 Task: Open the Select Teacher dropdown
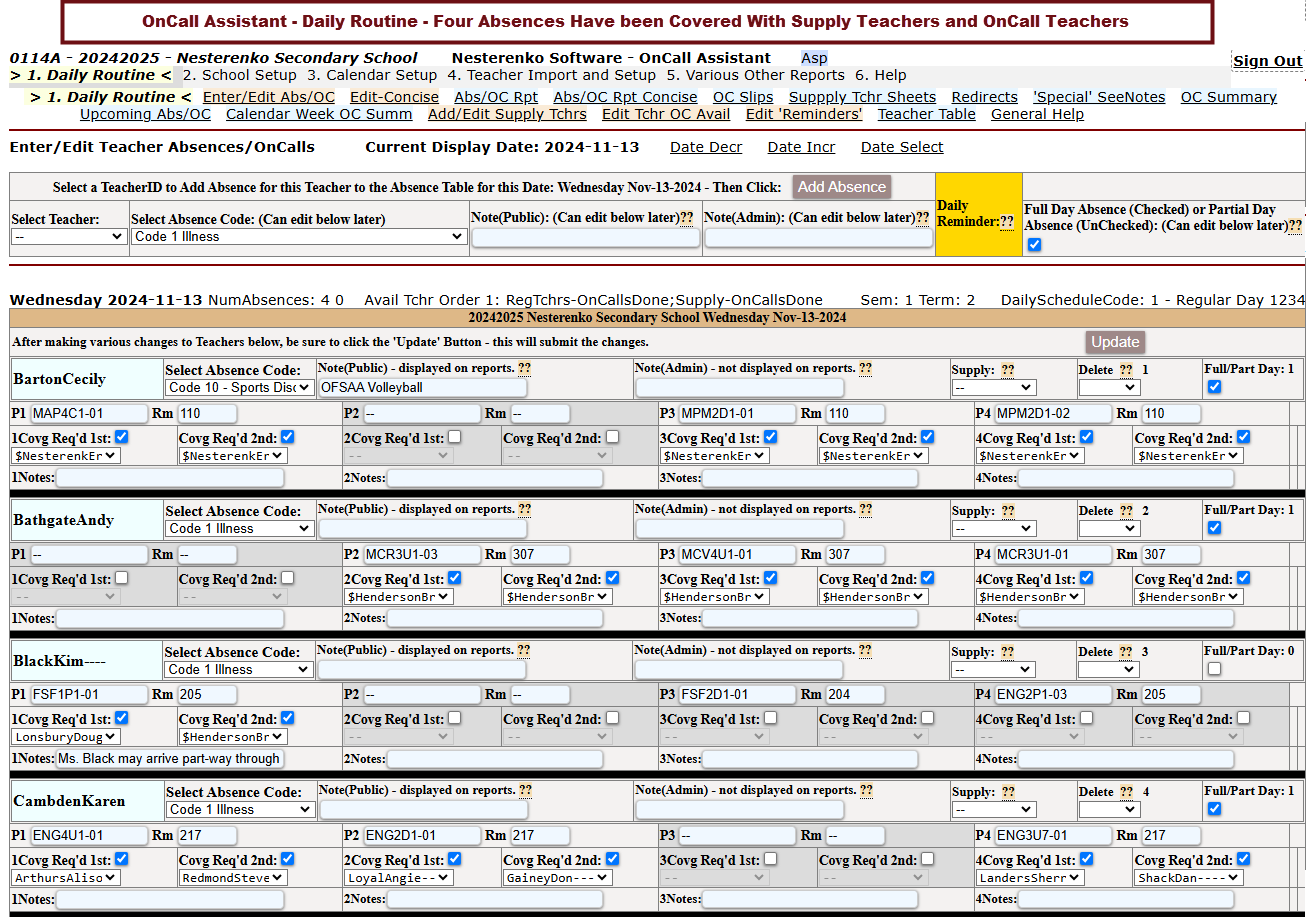tap(69, 237)
